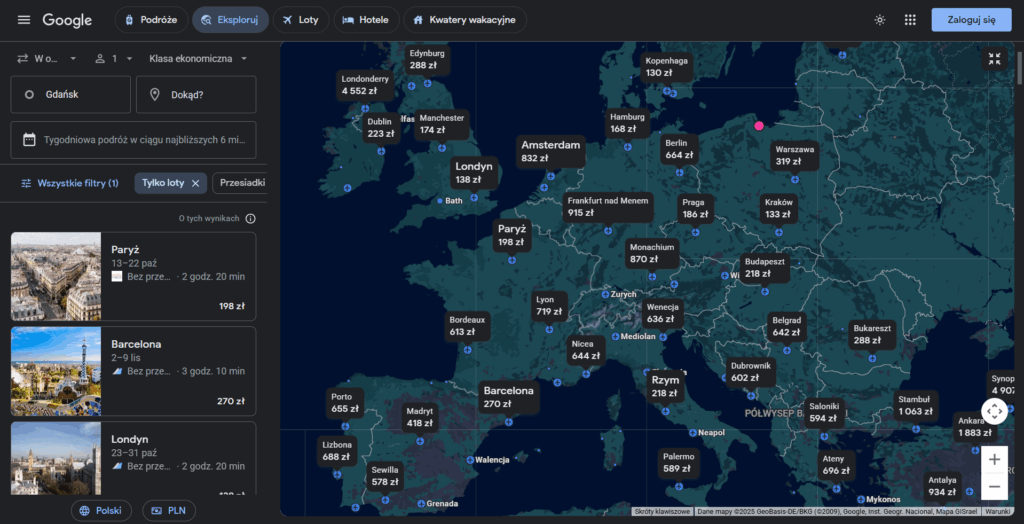The height and width of the screenshot is (524, 1024).
Task: Select the Monachium 870 zł map label
Action: 652,254
